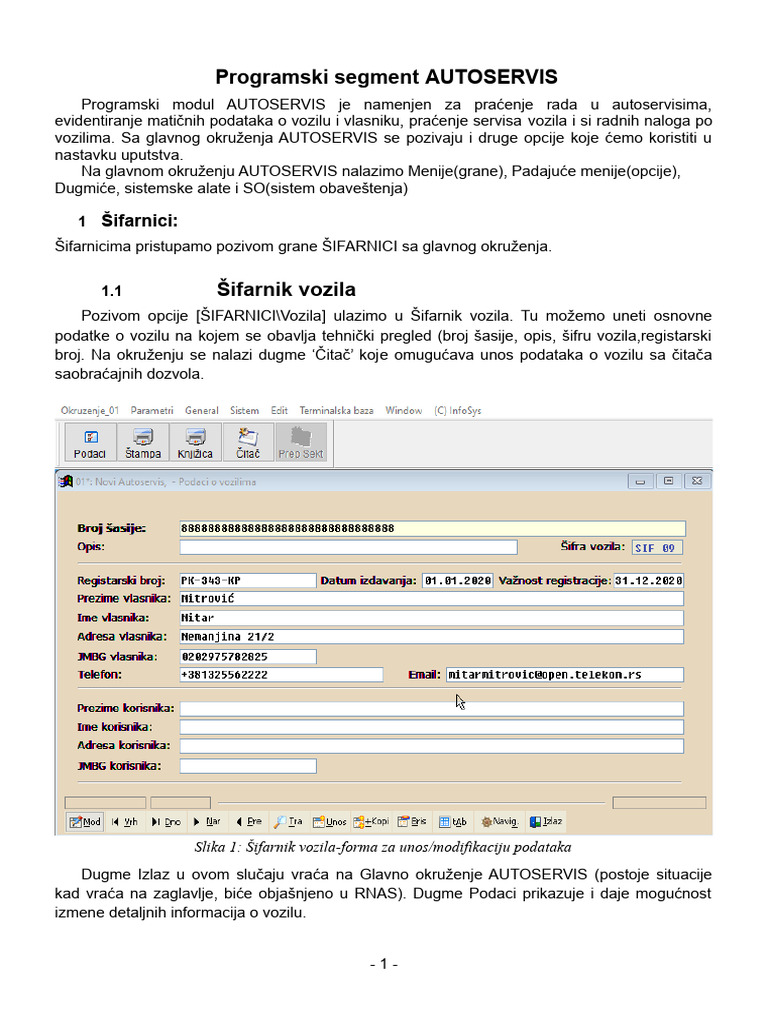Click the Šifra vozila field SIF 09

657,548
